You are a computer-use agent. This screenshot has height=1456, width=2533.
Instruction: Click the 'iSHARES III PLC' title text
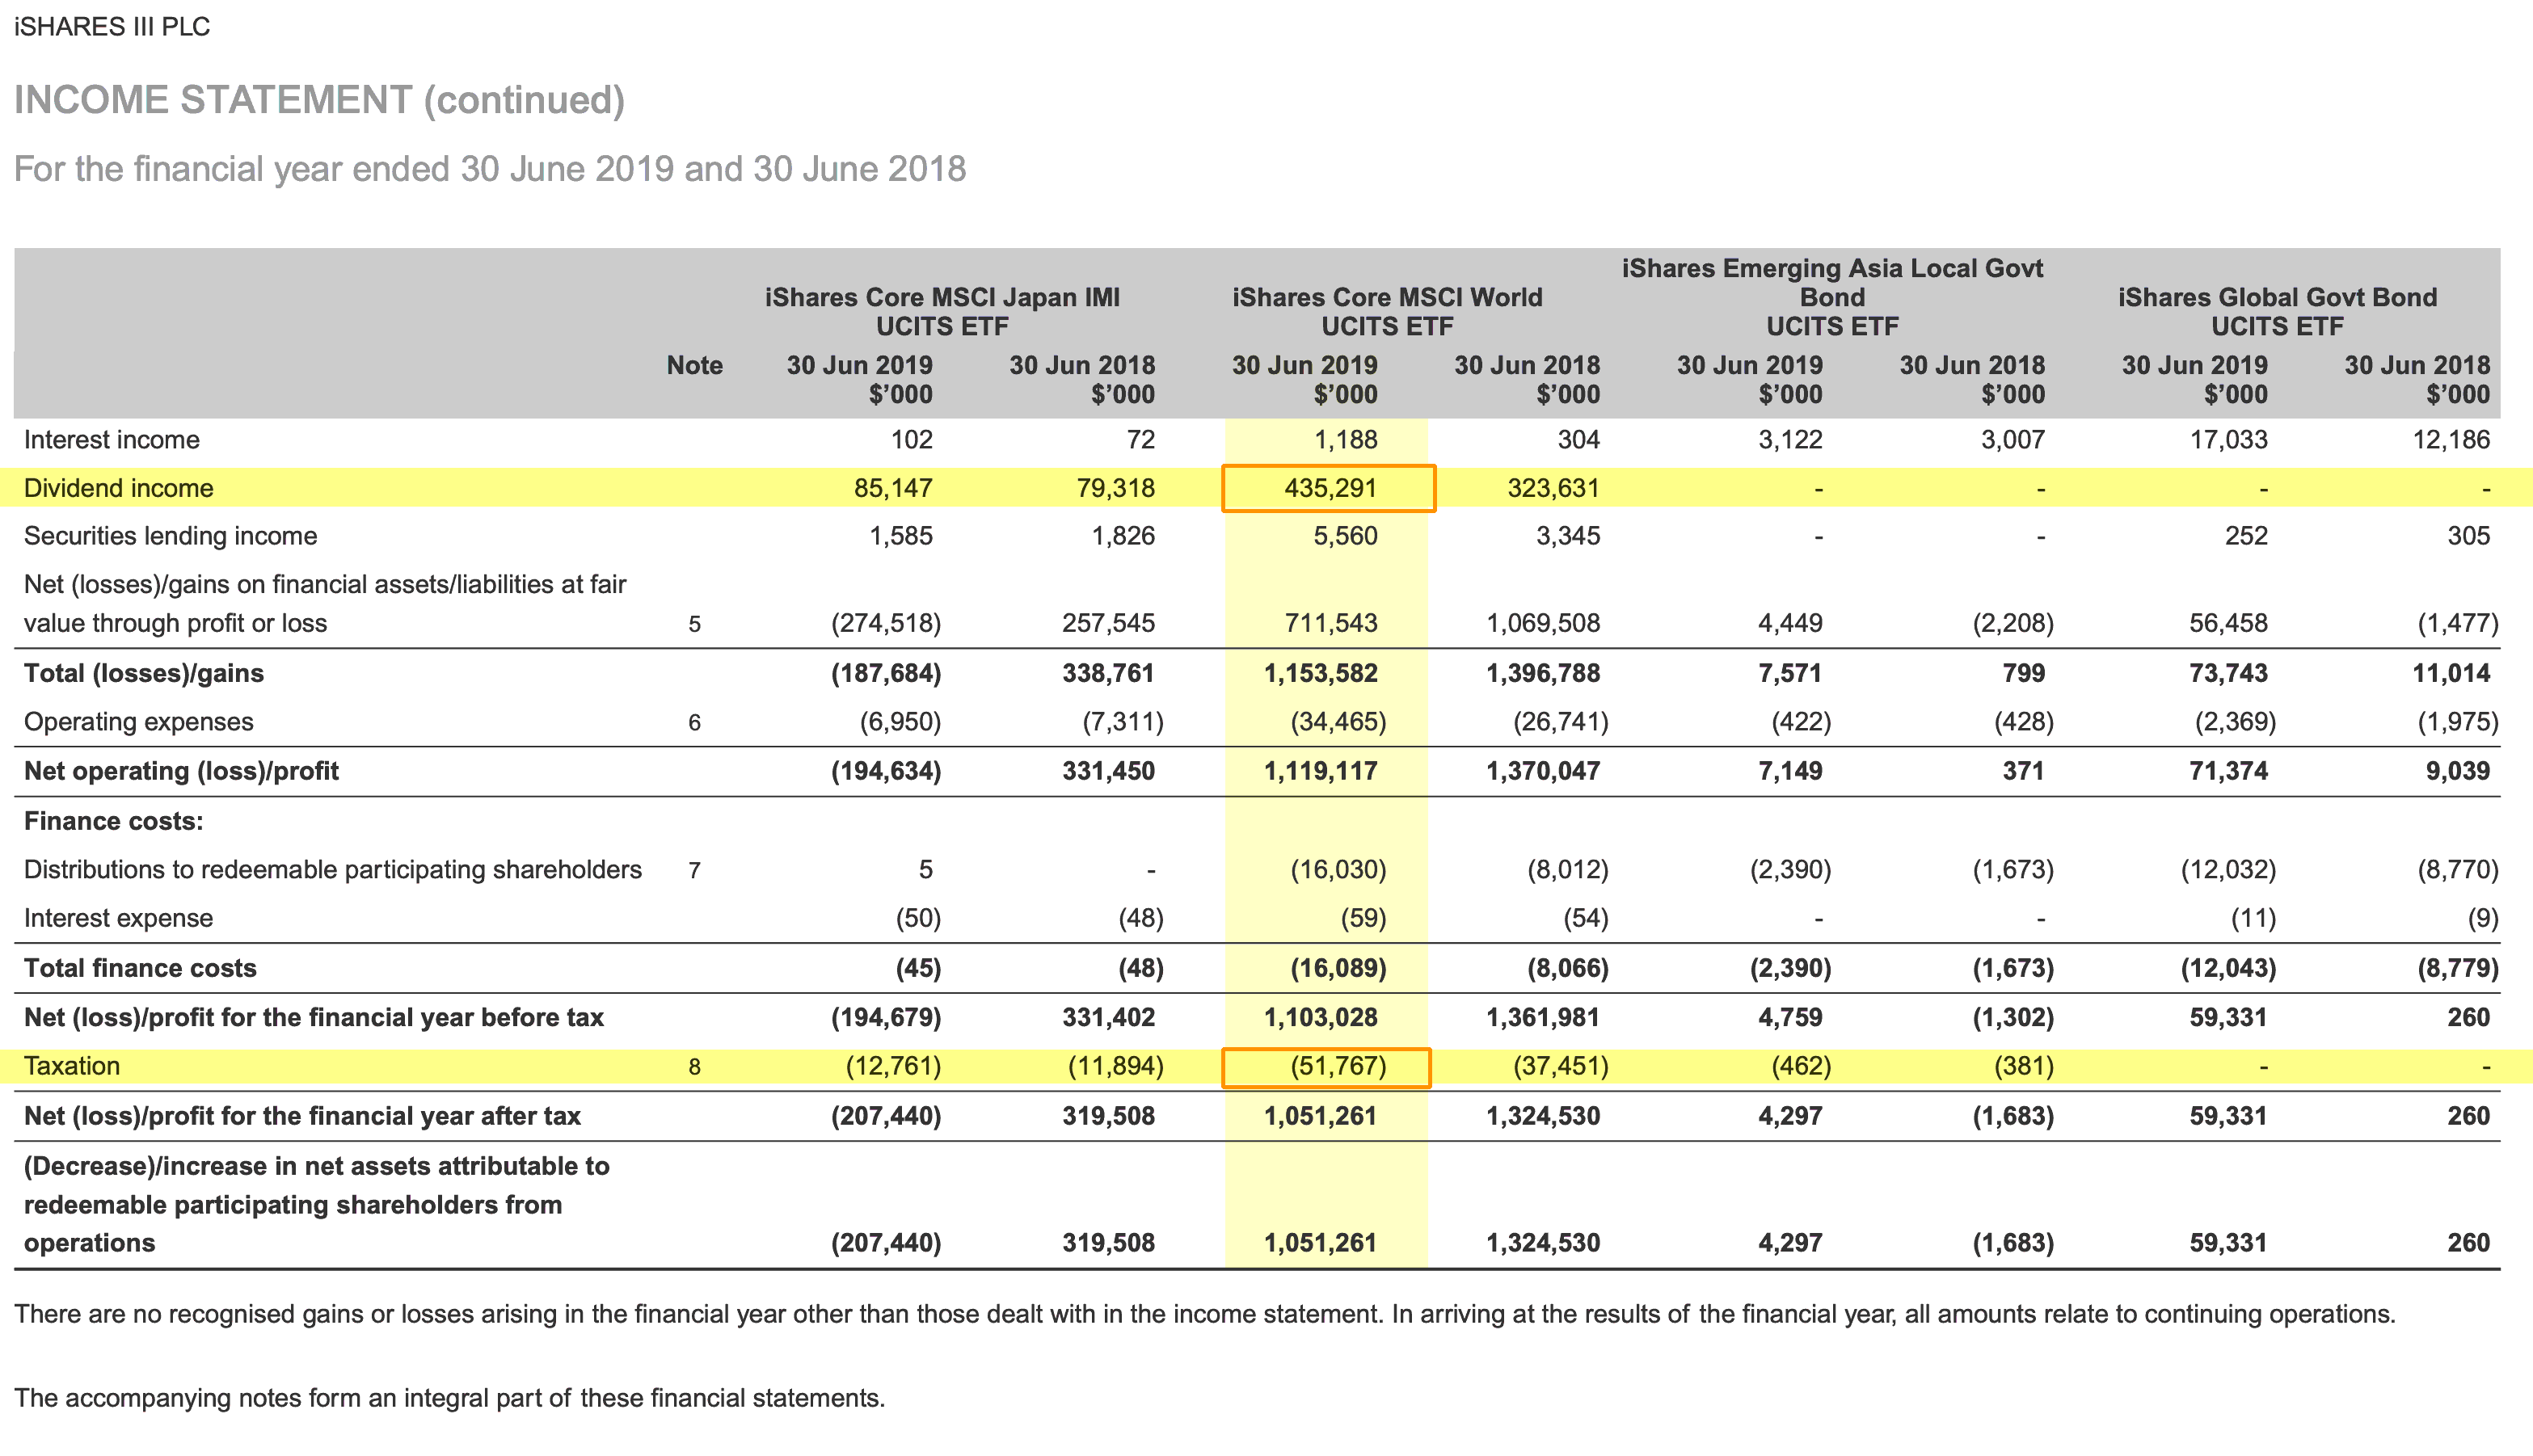pyautogui.click(x=112, y=27)
